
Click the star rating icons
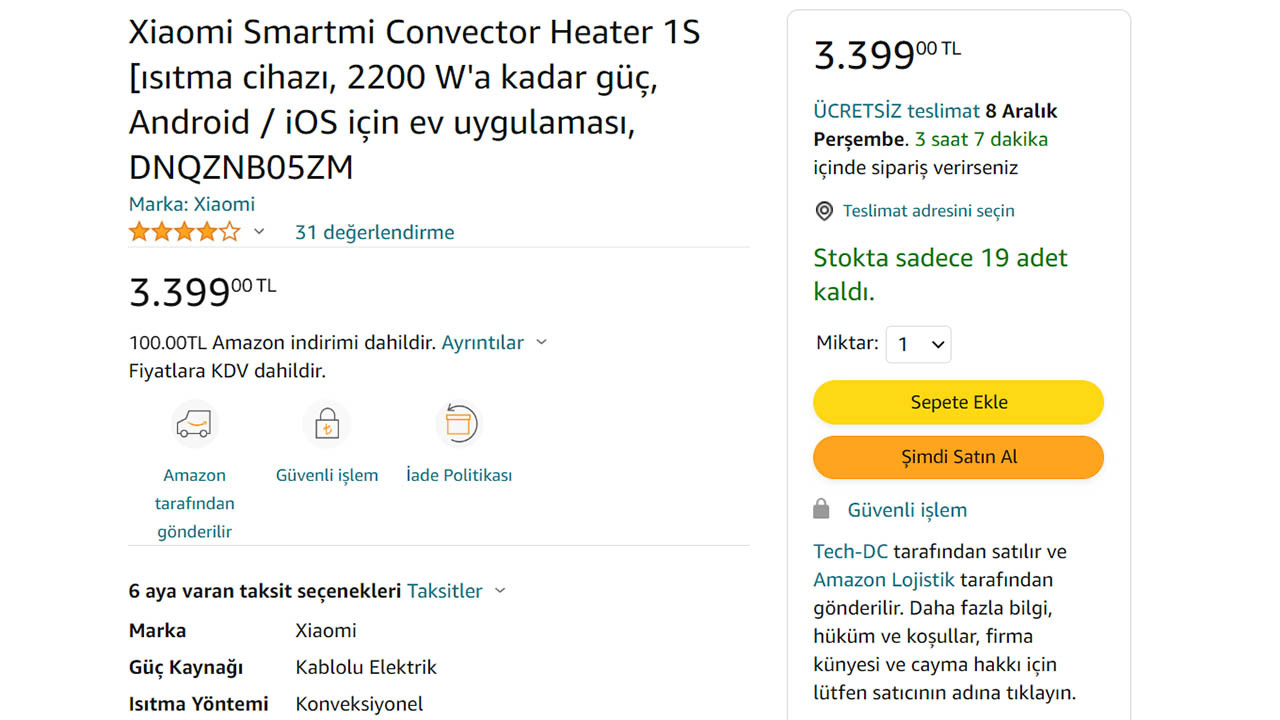pos(184,232)
